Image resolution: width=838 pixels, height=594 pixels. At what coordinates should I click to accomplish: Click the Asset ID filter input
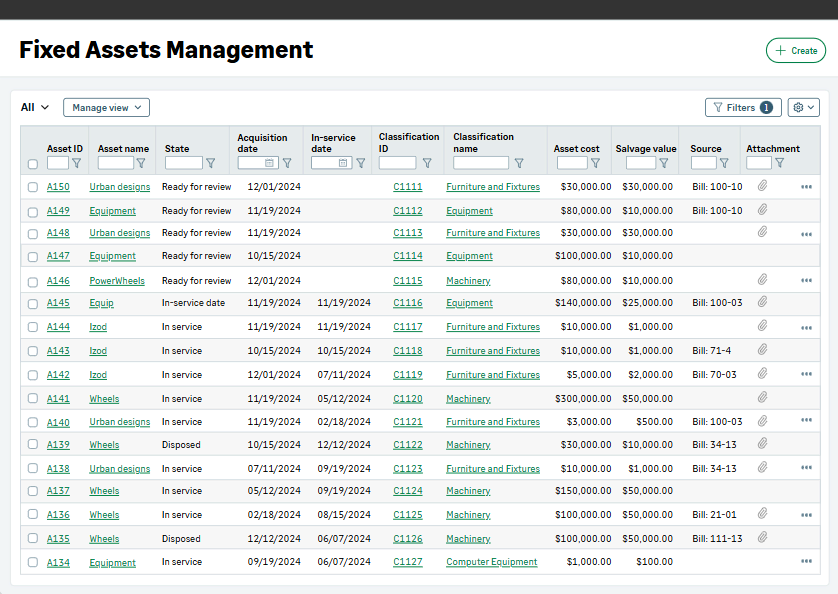click(x=58, y=163)
